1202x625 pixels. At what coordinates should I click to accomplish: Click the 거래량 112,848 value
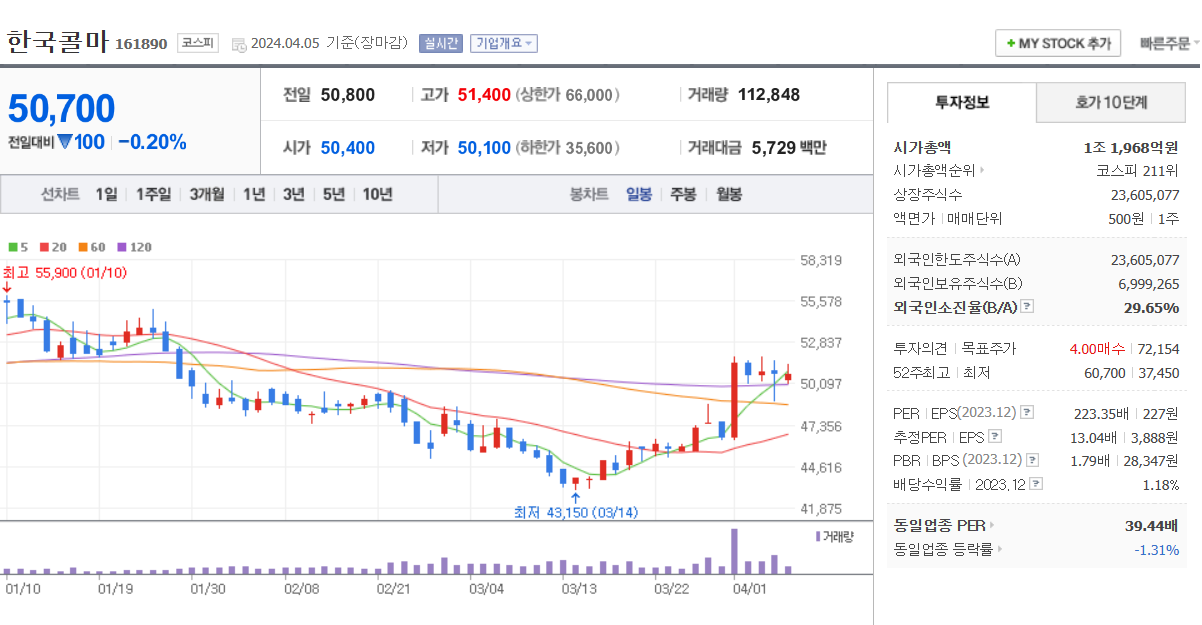pos(769,95)
